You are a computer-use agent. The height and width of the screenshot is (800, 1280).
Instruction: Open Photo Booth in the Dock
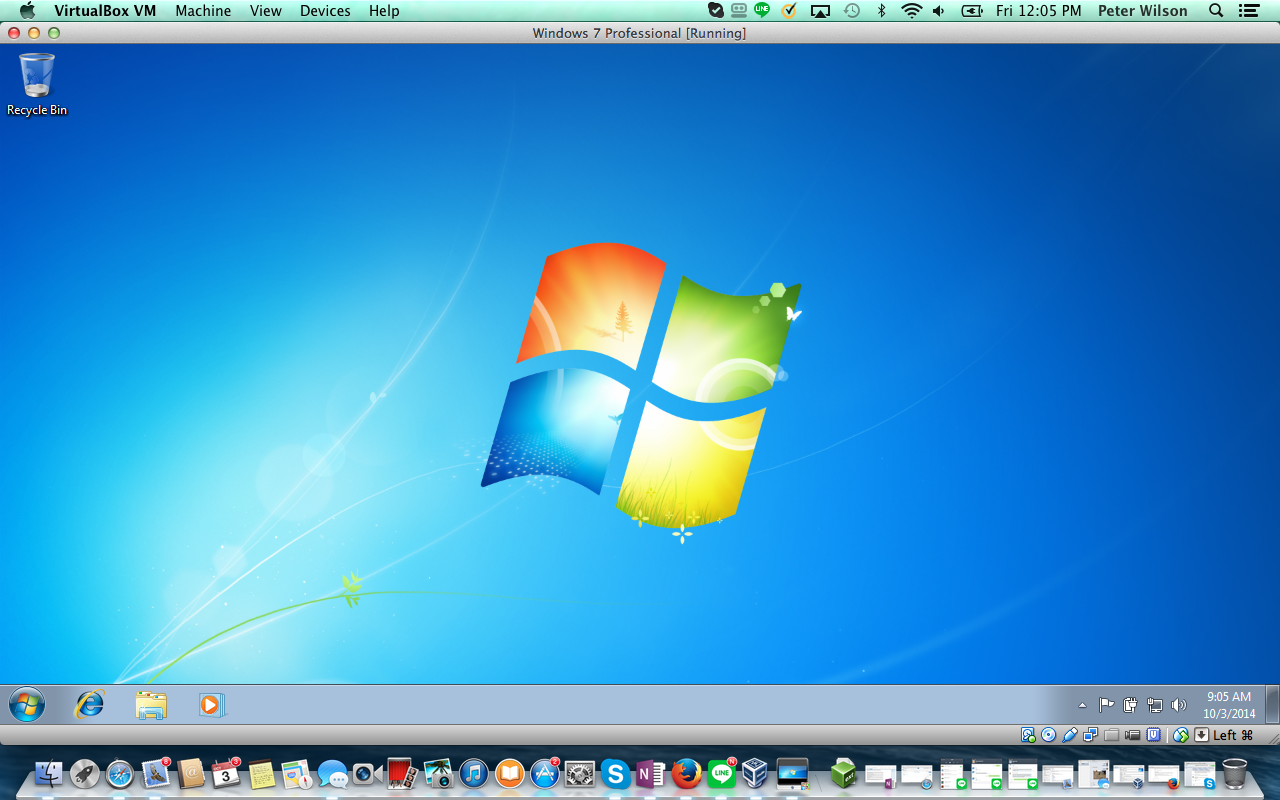pyautogui.click(x=402, y=773)
